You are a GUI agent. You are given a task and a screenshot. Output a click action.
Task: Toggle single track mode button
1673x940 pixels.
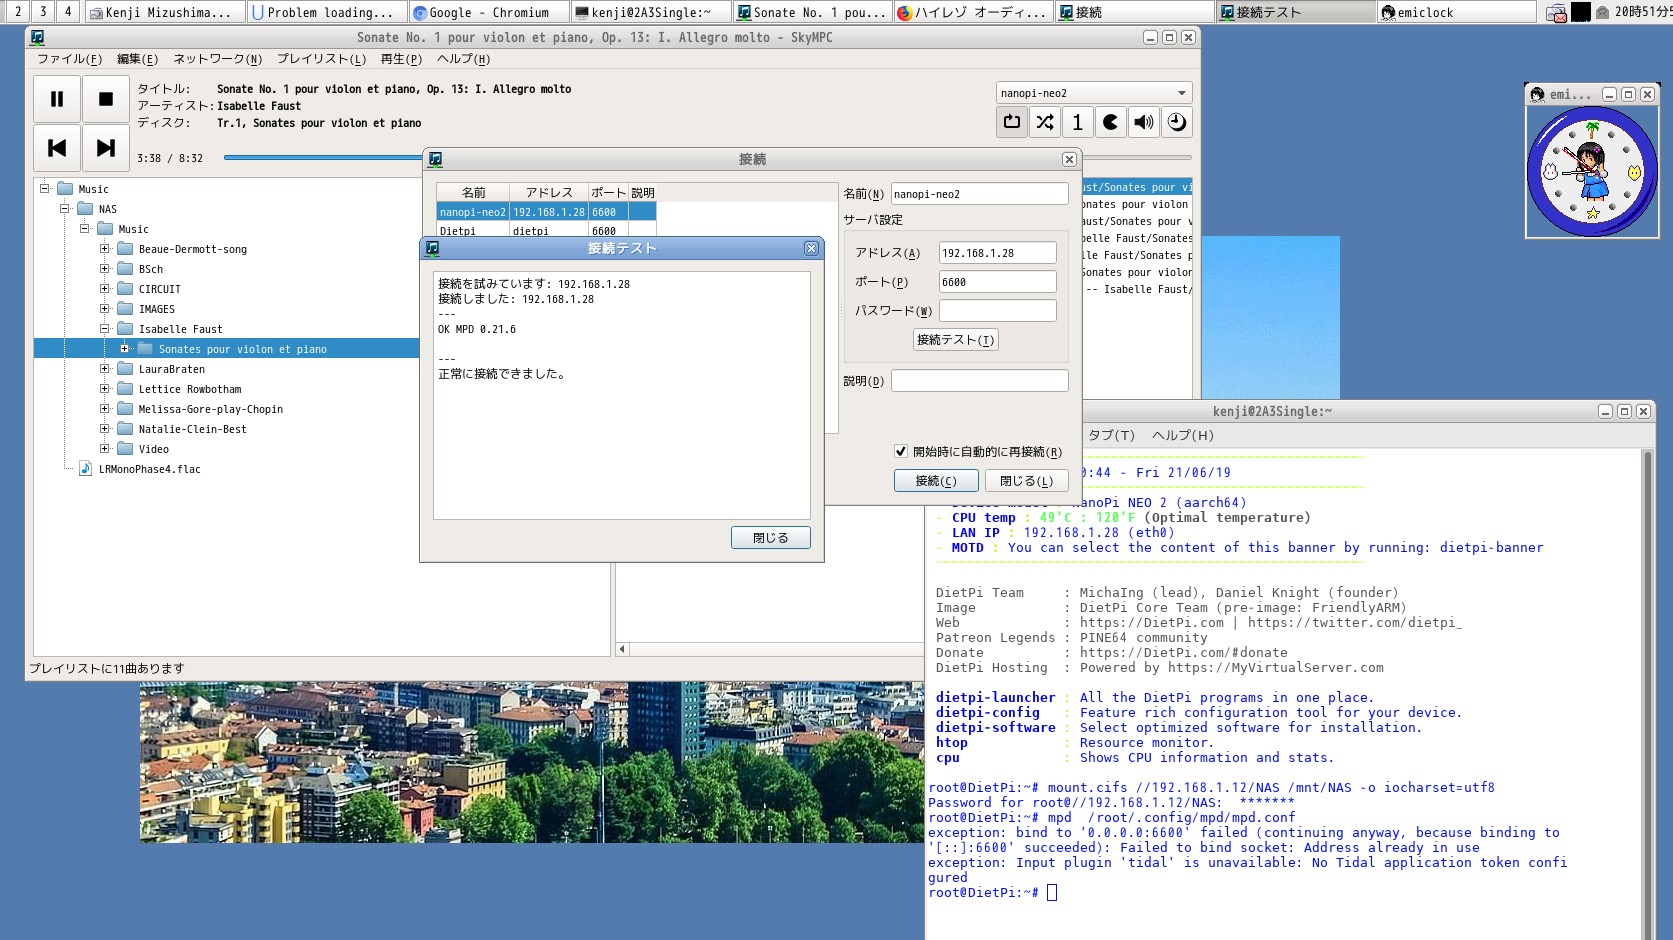click(x=1077, y=122)
